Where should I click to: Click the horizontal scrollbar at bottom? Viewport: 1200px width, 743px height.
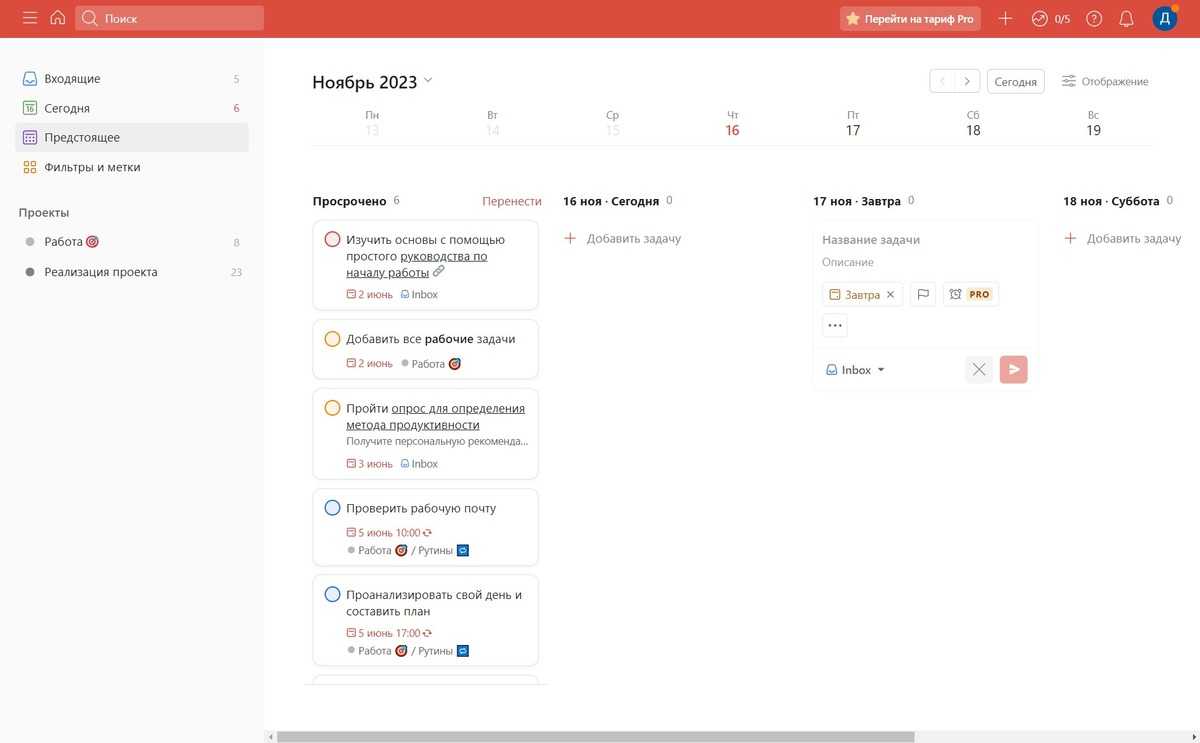click(x=595, y=737)
